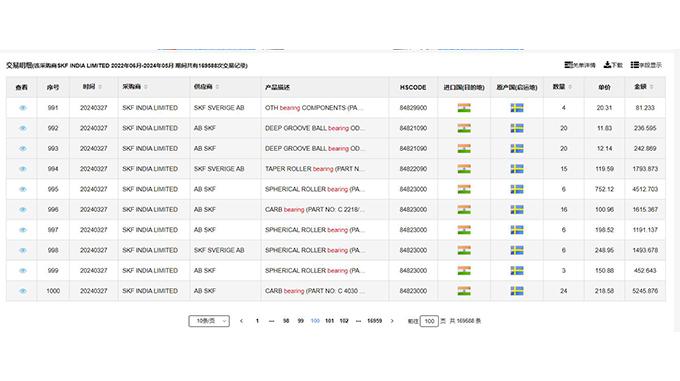Open the bill details icon at top right
Image resolution: width=680 pixels, height=381 pixels.
point(568,65)
